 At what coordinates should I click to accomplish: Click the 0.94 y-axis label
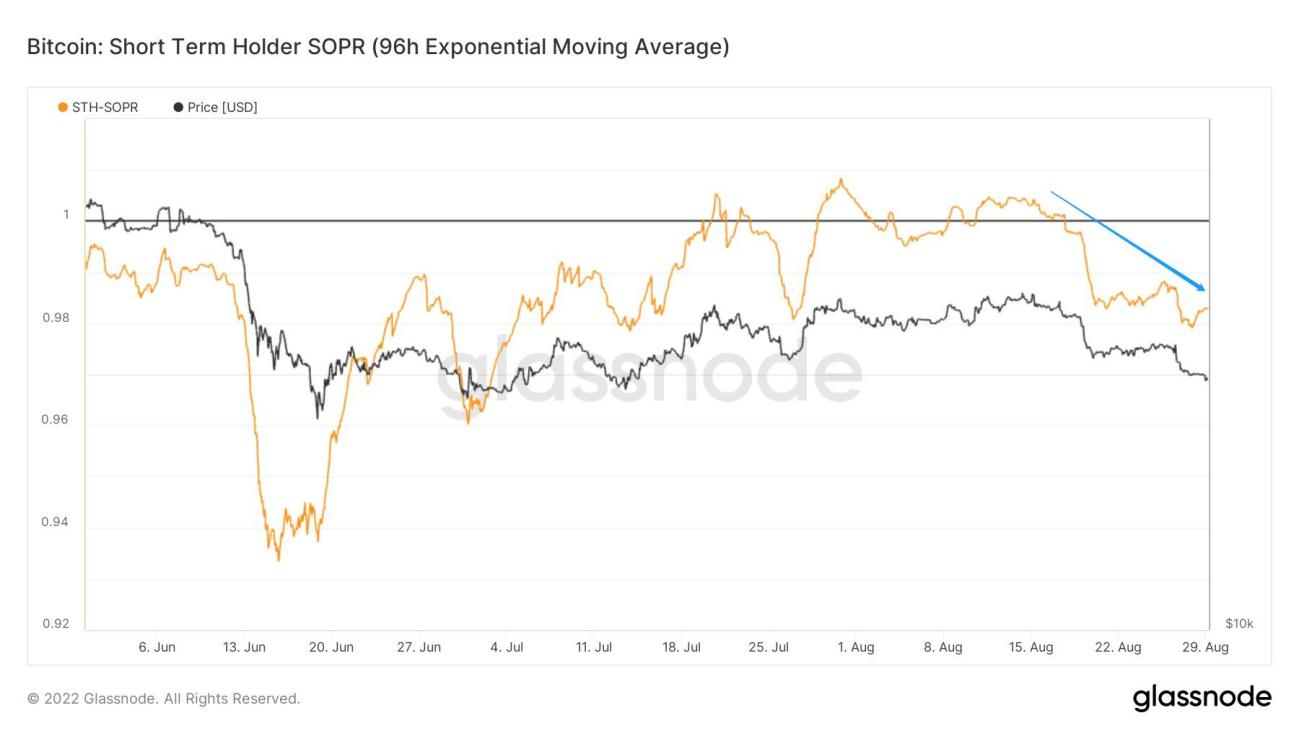point(55,522)
